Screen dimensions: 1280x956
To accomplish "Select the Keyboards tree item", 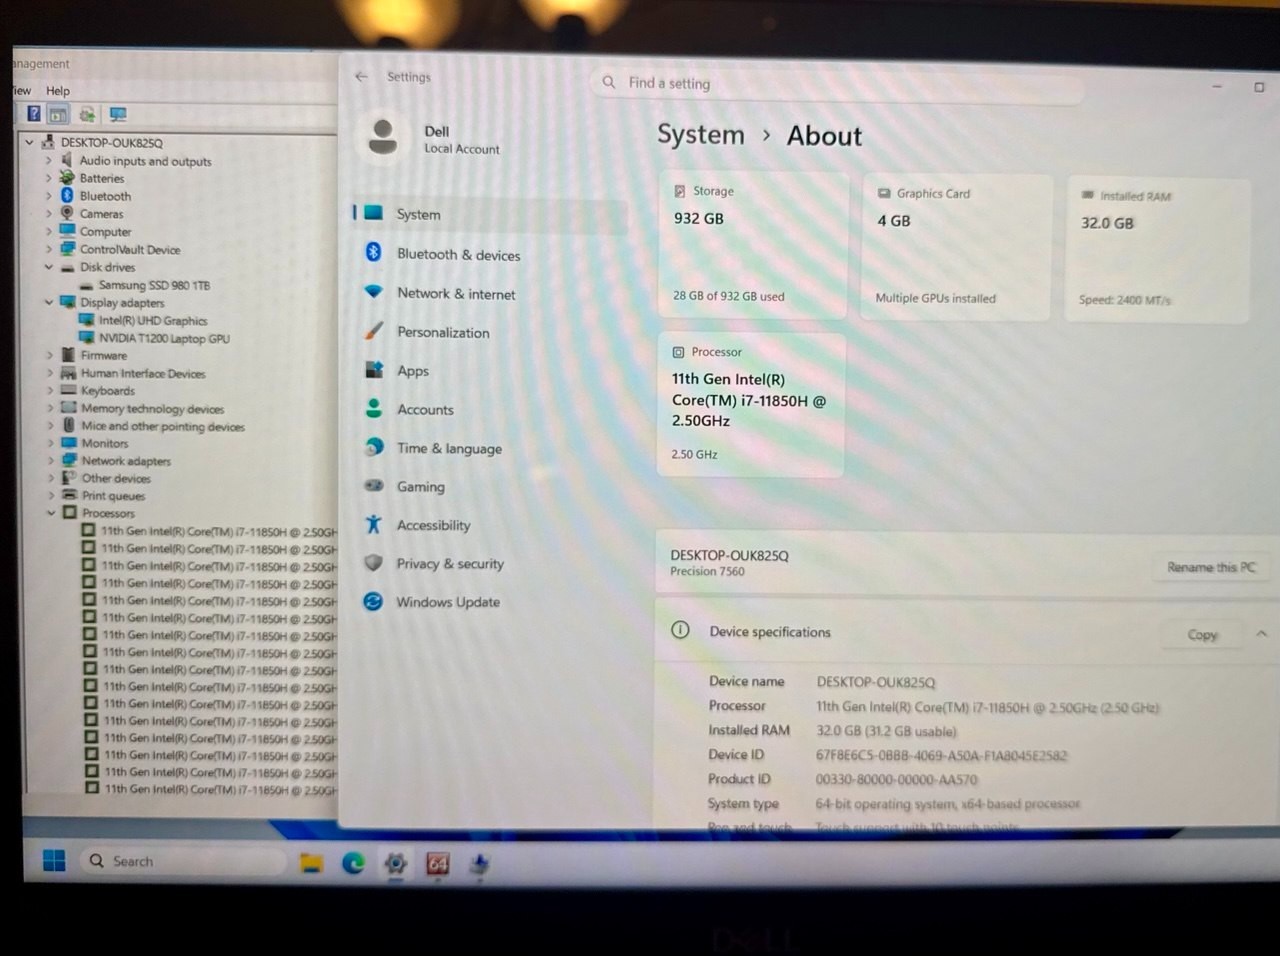I will point(108,391).
